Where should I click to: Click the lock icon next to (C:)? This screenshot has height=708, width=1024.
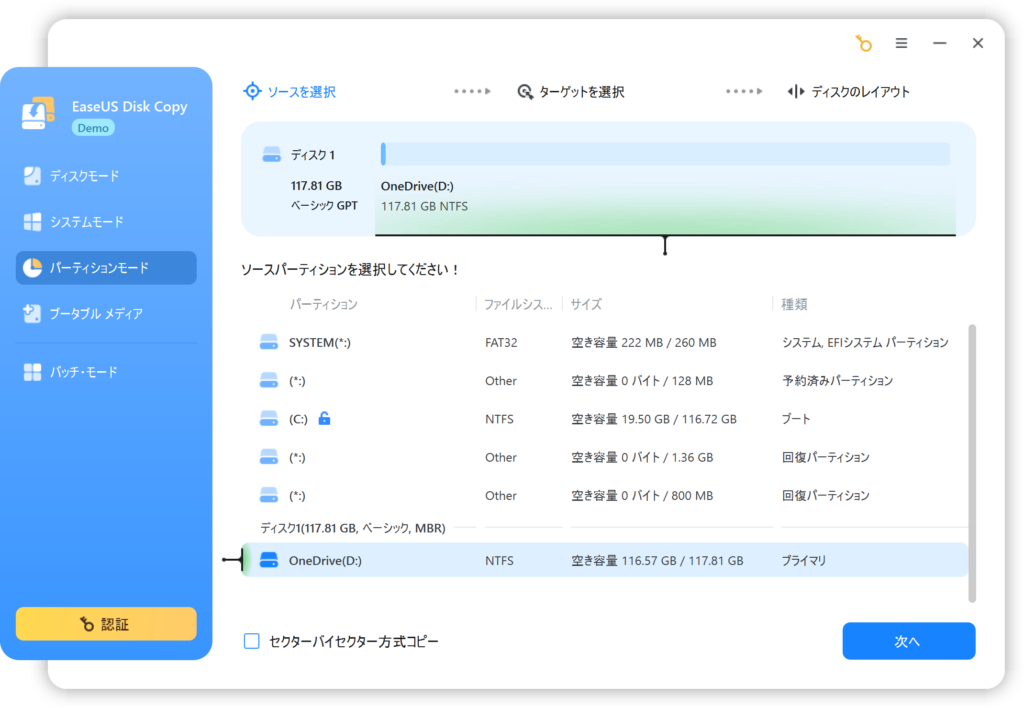pyautogui.click(x=325, y=419)
